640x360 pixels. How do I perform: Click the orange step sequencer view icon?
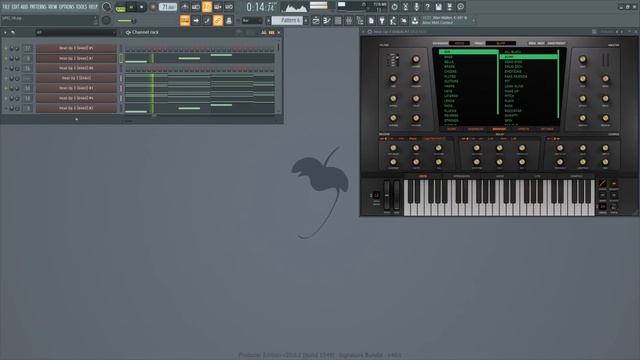(271, 32)
